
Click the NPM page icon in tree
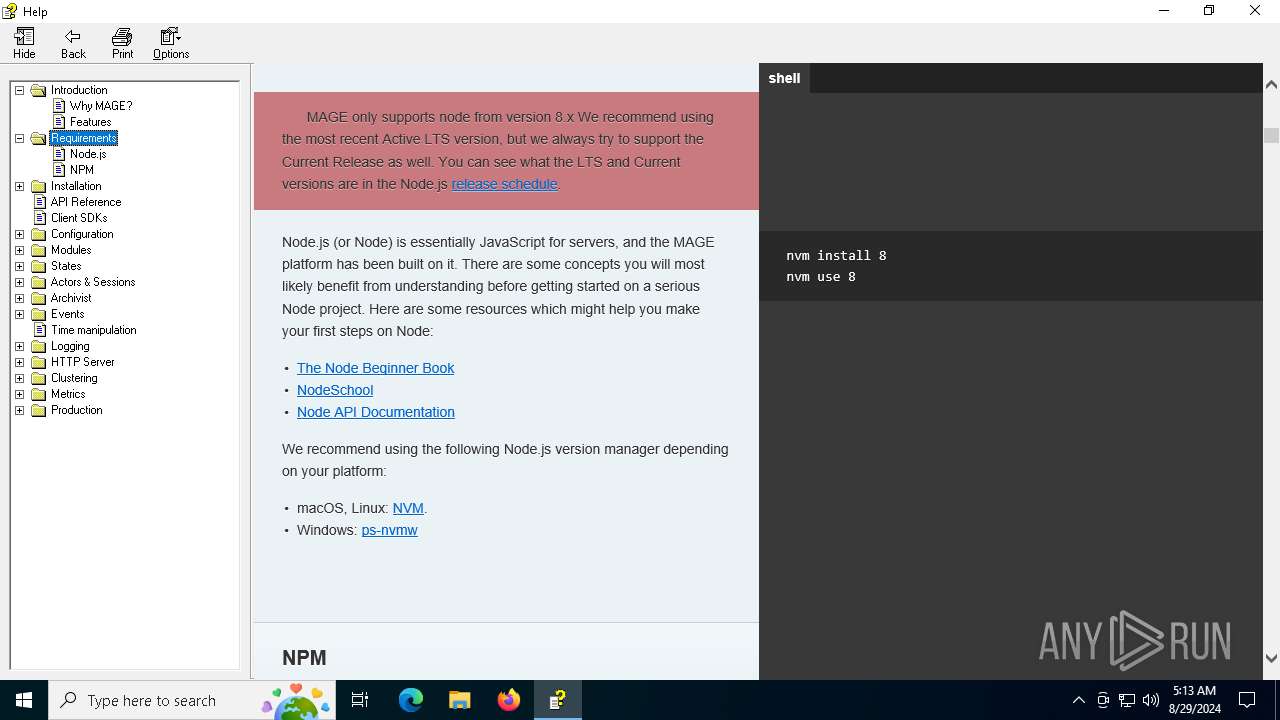tap(60, 170)
